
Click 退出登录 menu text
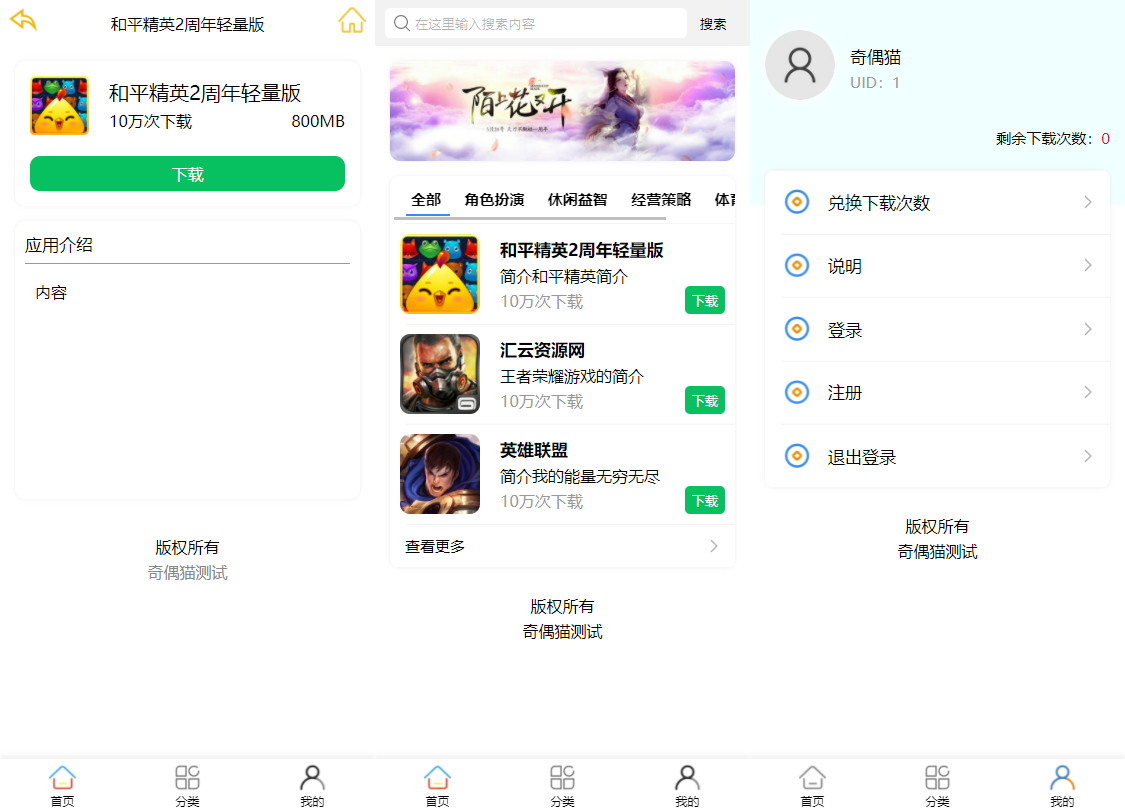point(862,457)
